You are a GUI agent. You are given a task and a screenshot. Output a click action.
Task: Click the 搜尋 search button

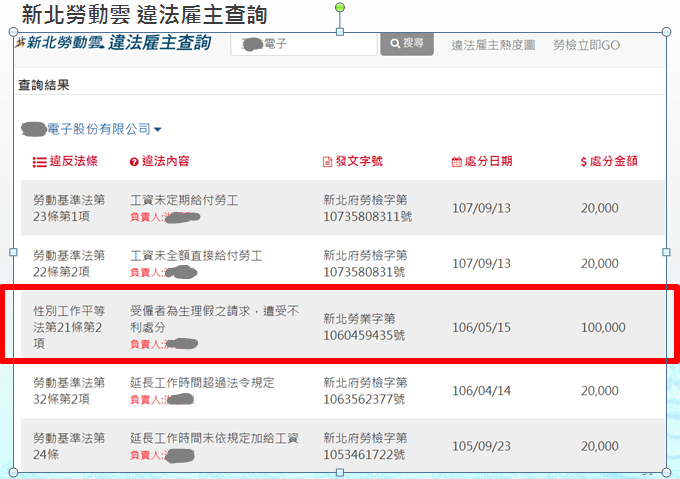pos(407,43)
